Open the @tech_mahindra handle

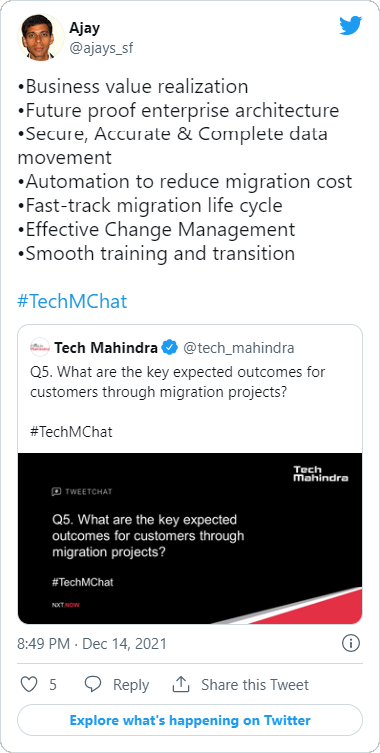(239, 347)
